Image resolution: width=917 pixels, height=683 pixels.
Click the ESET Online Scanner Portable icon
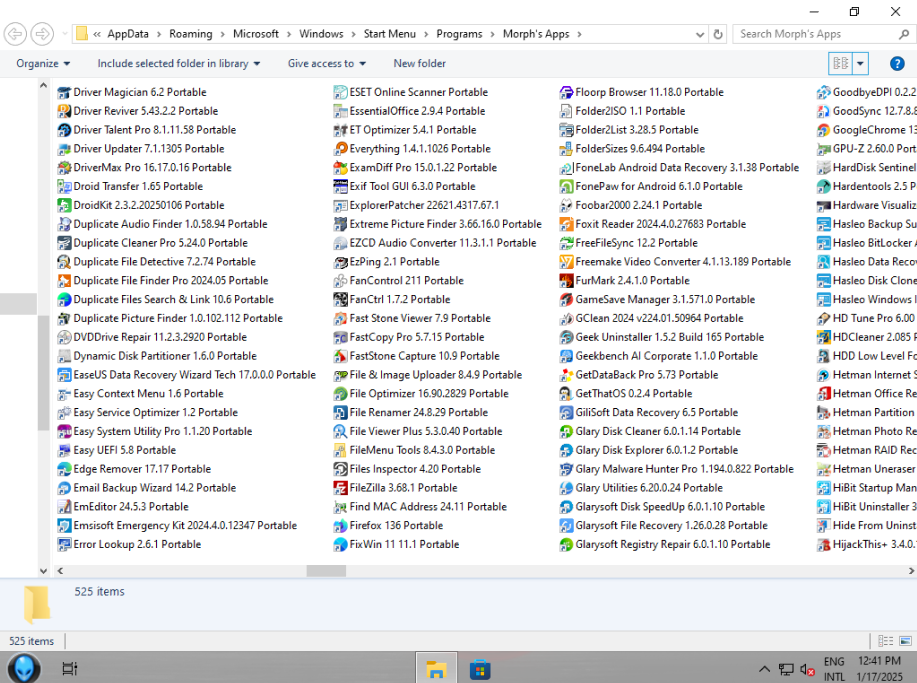coord(340,92)
